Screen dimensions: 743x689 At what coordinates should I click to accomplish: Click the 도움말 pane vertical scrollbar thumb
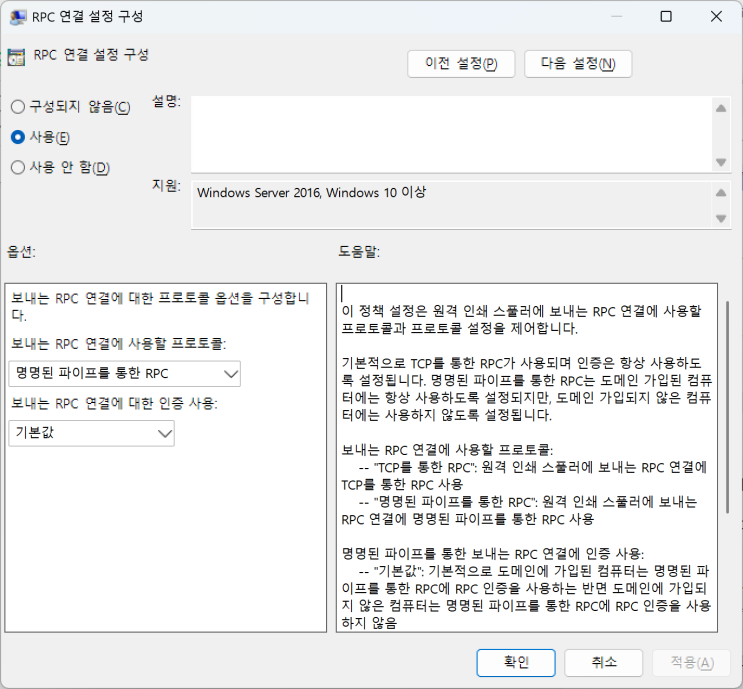727,407
